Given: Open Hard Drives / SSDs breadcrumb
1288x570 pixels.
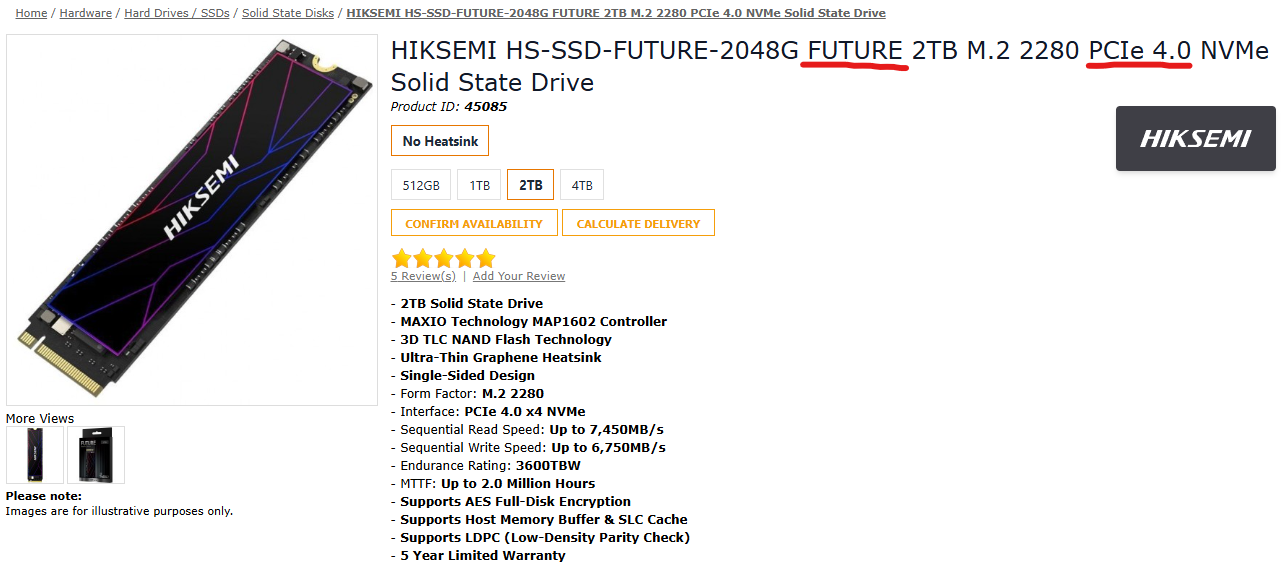Looking at the screenshot, I should point(176,13).
